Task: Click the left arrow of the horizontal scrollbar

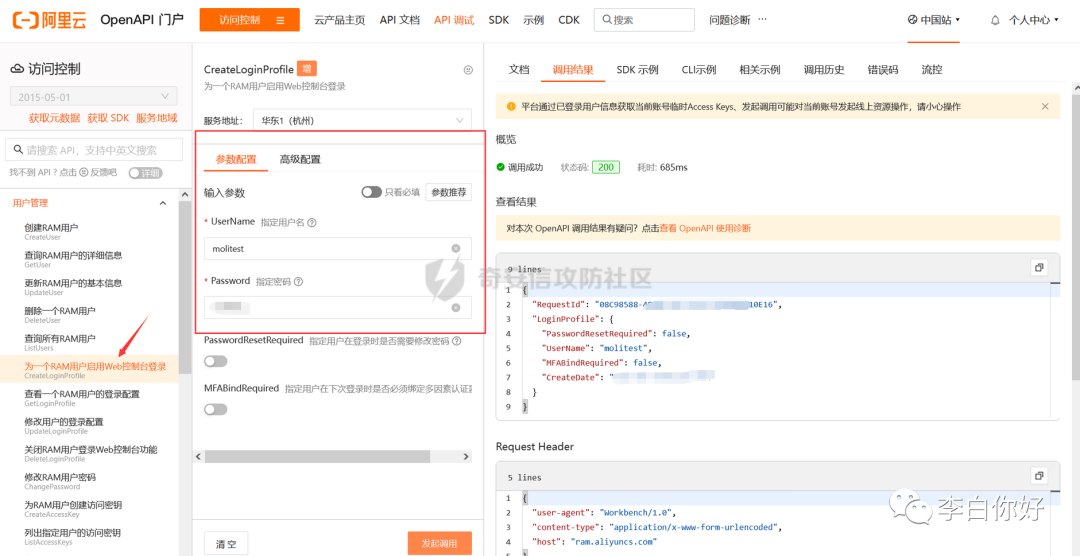Action: pyautogui.click(x=198, y=456)
